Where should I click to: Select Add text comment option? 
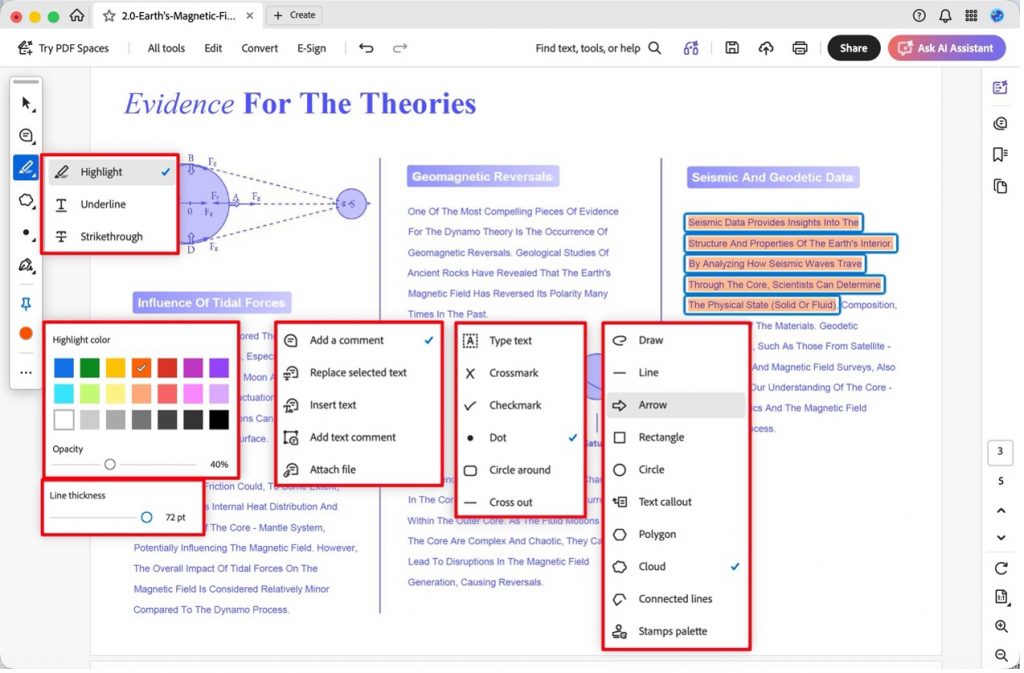[x=359, y=437]
